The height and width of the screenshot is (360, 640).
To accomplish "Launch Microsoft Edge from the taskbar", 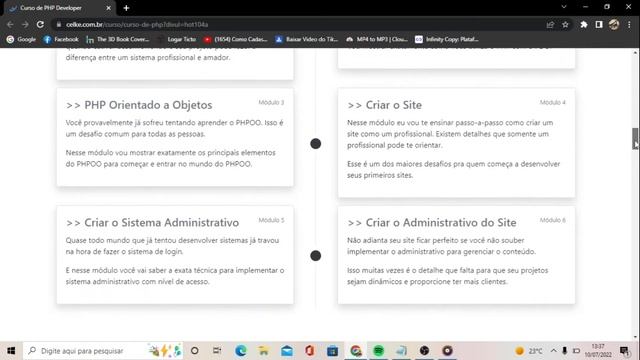I will [x=241, y=351].
